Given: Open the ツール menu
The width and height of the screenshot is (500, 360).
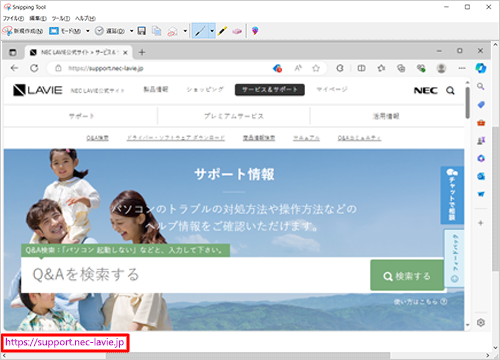Looking at the screenshot, I should coord(61,19).
